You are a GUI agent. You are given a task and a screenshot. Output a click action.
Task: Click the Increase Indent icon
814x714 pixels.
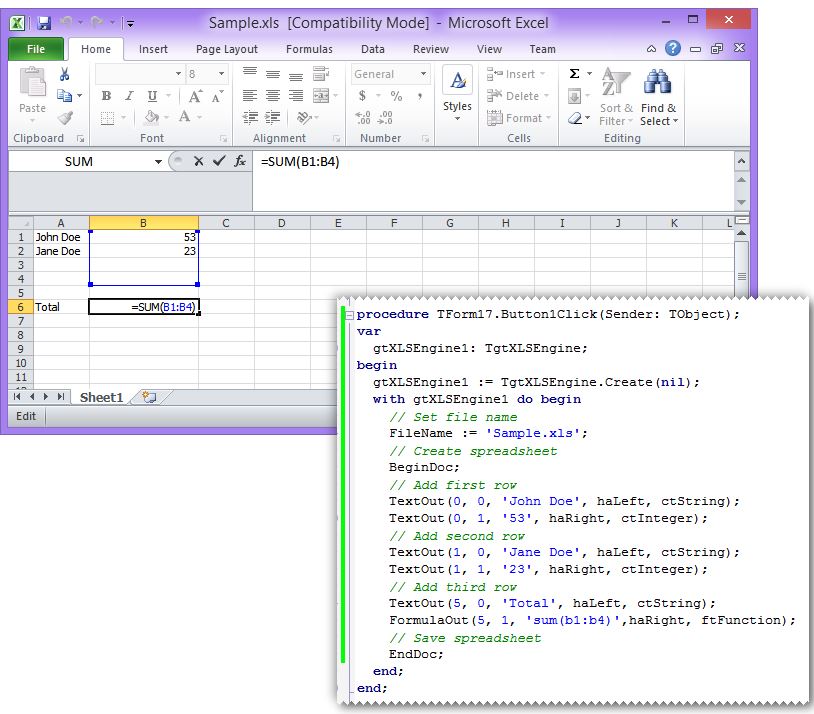[273, 118]
